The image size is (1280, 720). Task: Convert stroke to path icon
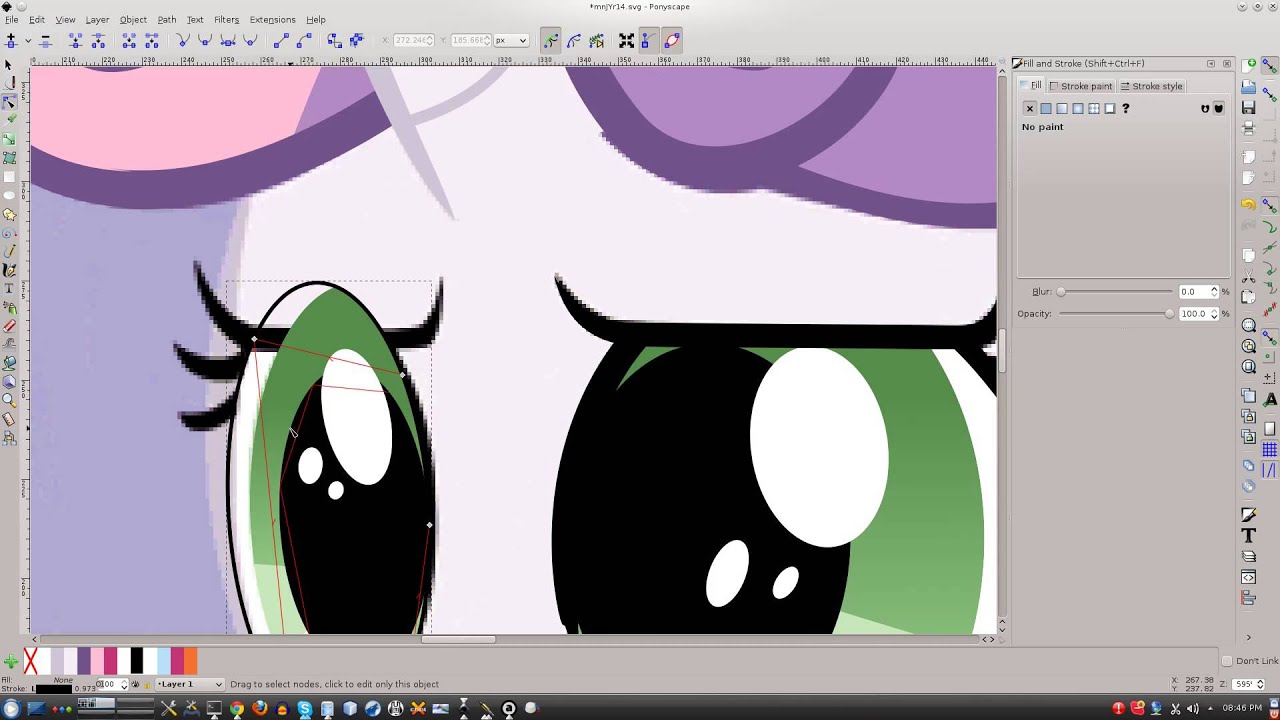356,41
